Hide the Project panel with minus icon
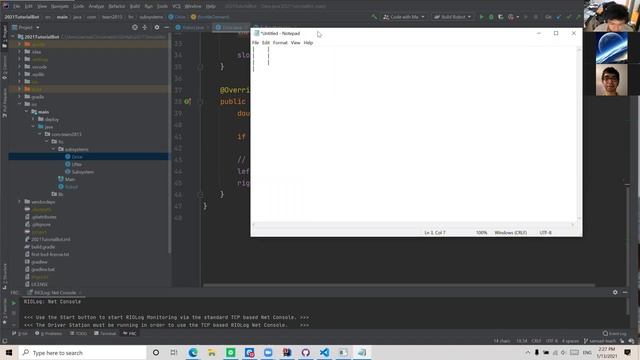This screenshot has height=360, width=640. (166, 27)
